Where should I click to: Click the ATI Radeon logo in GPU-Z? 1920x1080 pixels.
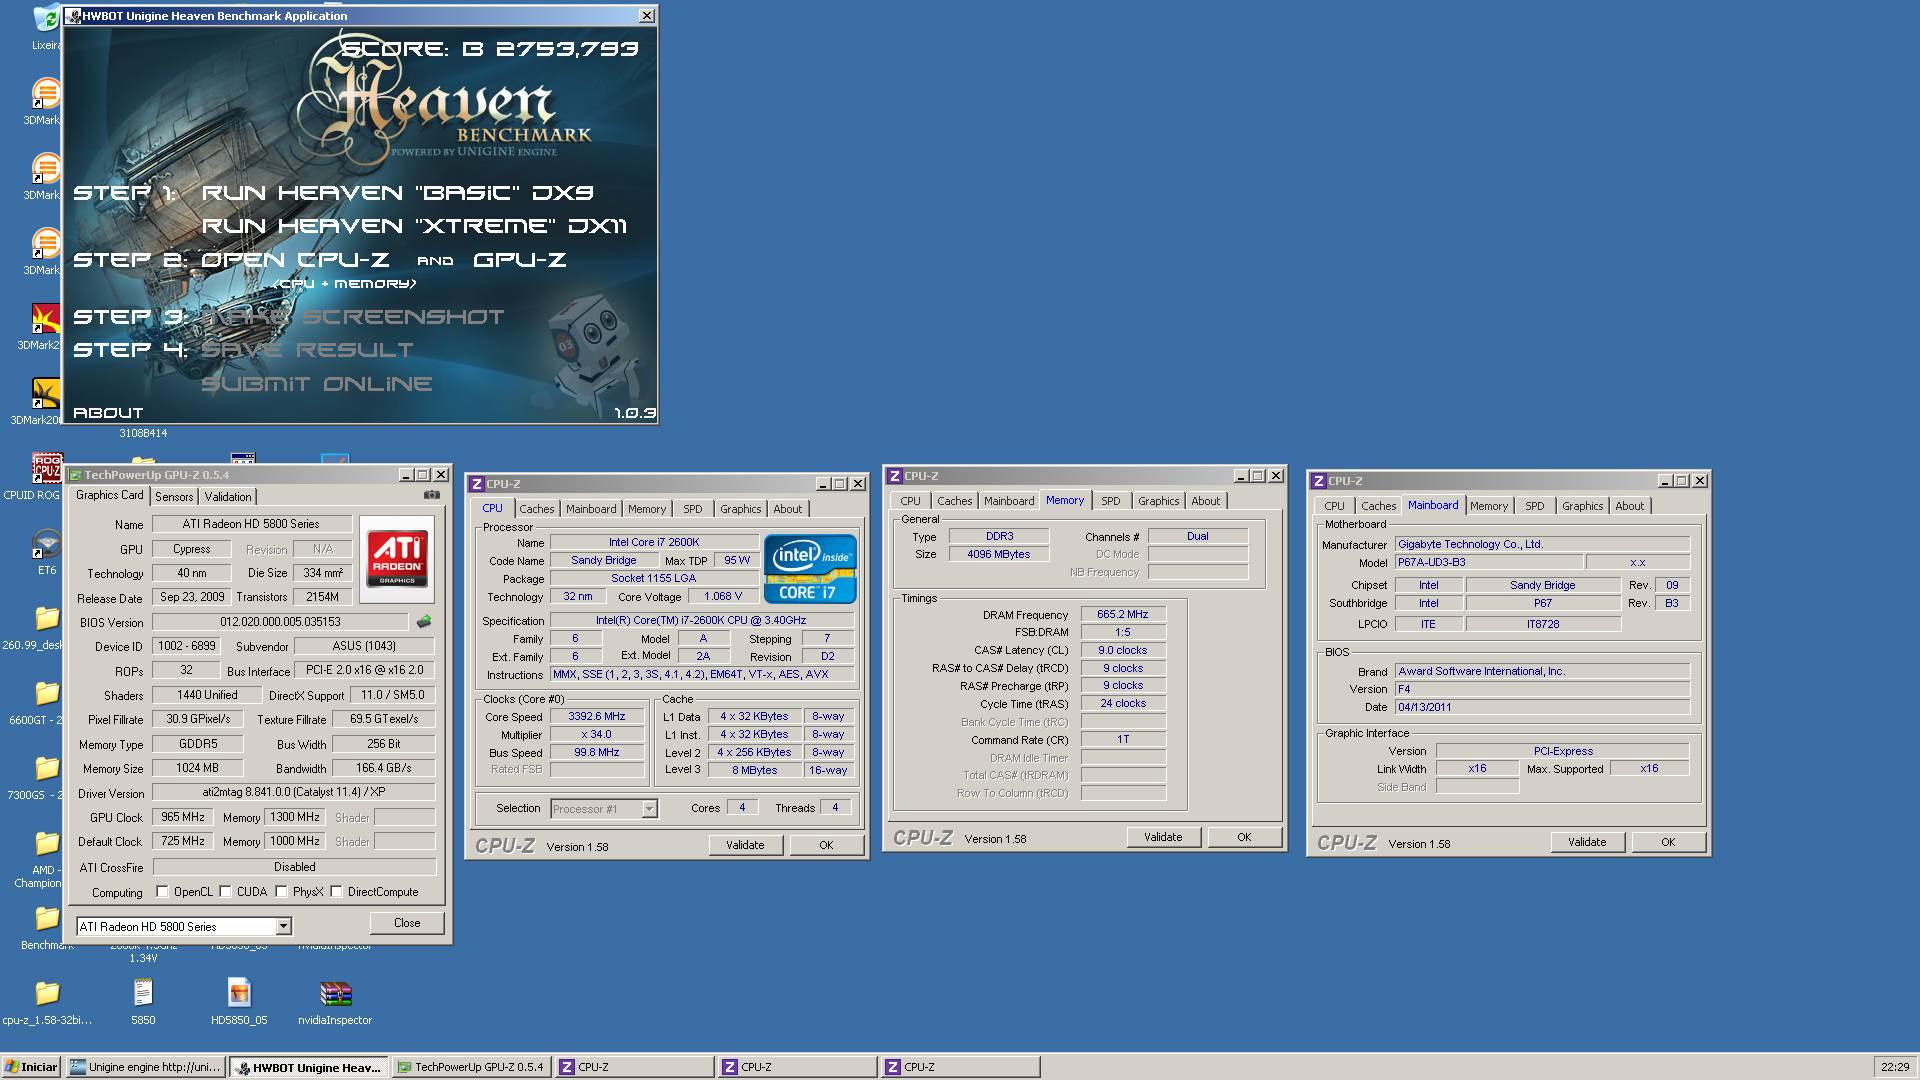pyautogui.click(x=397, y=560)
